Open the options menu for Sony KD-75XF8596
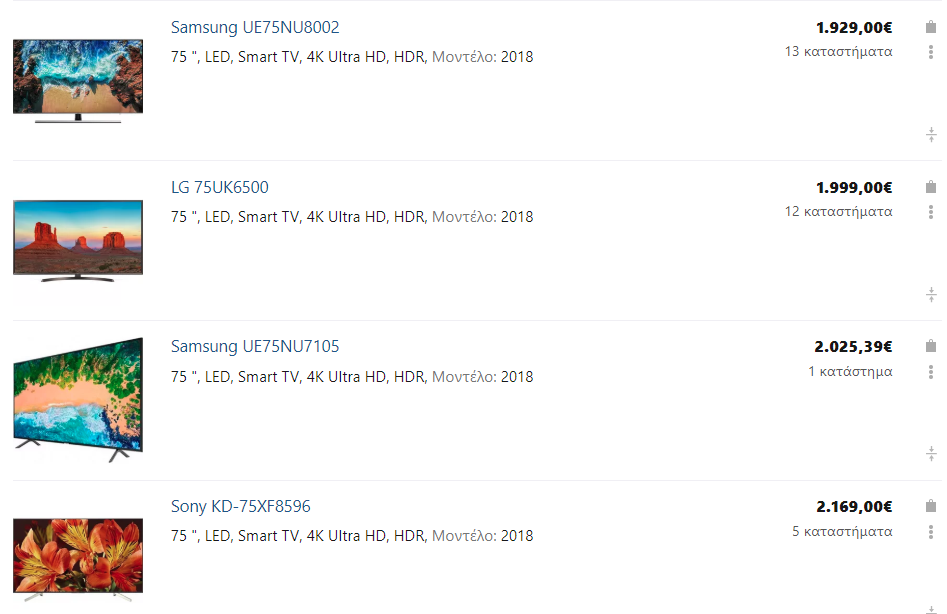947x614 pixels. tap(930, 532)
